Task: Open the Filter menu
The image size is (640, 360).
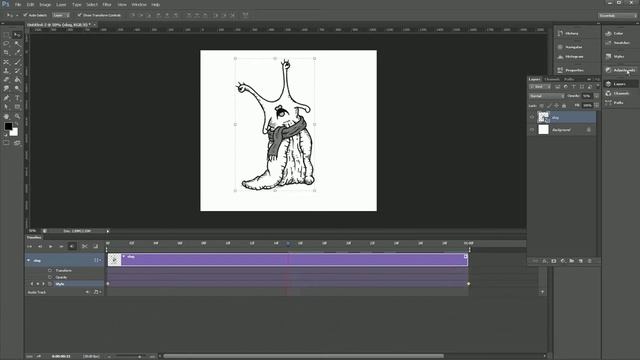Action: [x=107, y=4]
